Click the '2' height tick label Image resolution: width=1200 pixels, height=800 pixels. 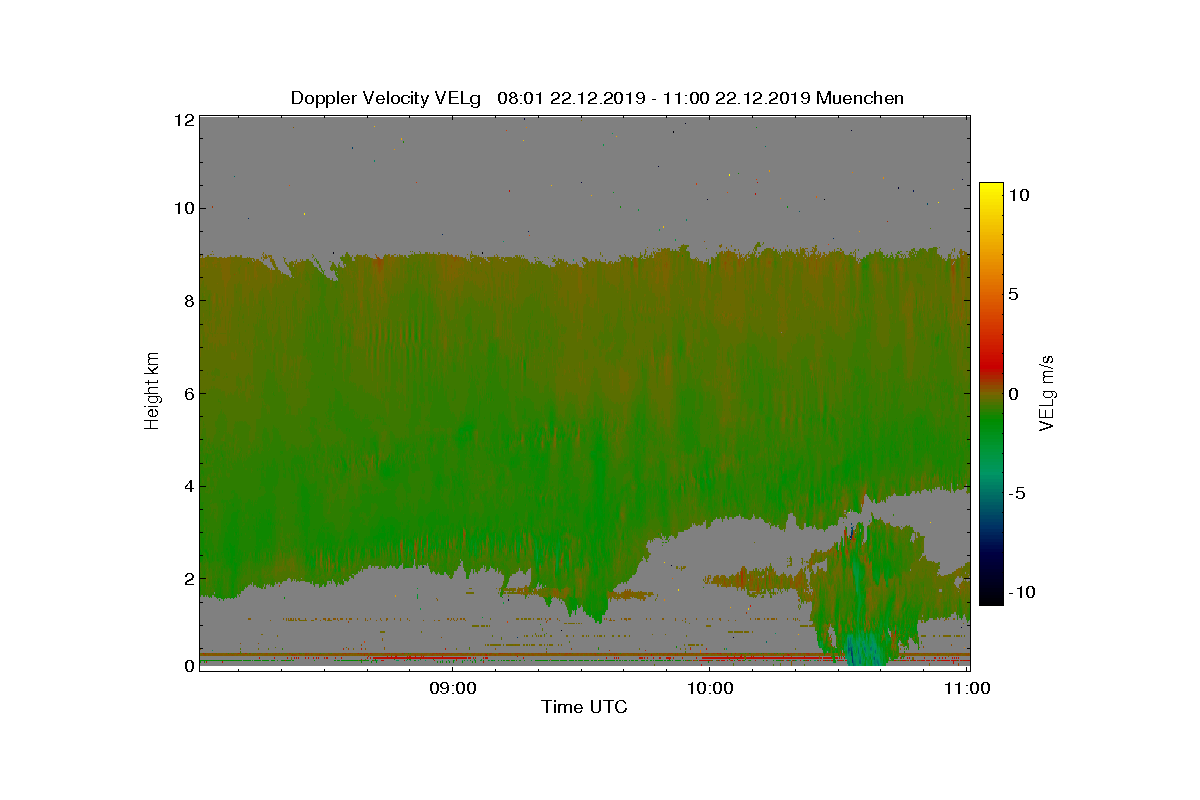coord(187,579)
